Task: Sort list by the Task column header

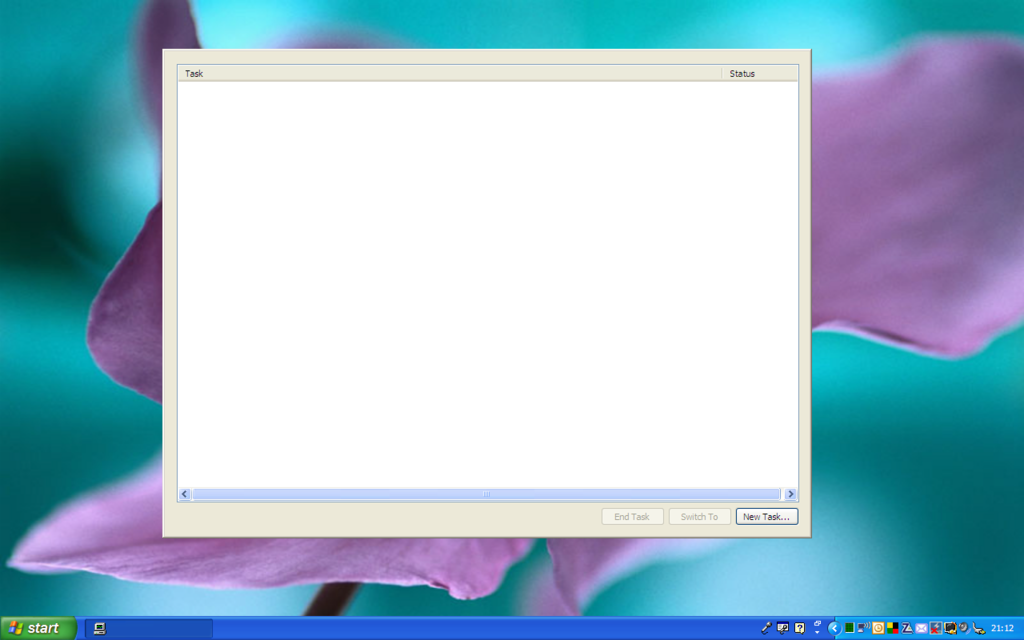Action: (x=450, y=73)
